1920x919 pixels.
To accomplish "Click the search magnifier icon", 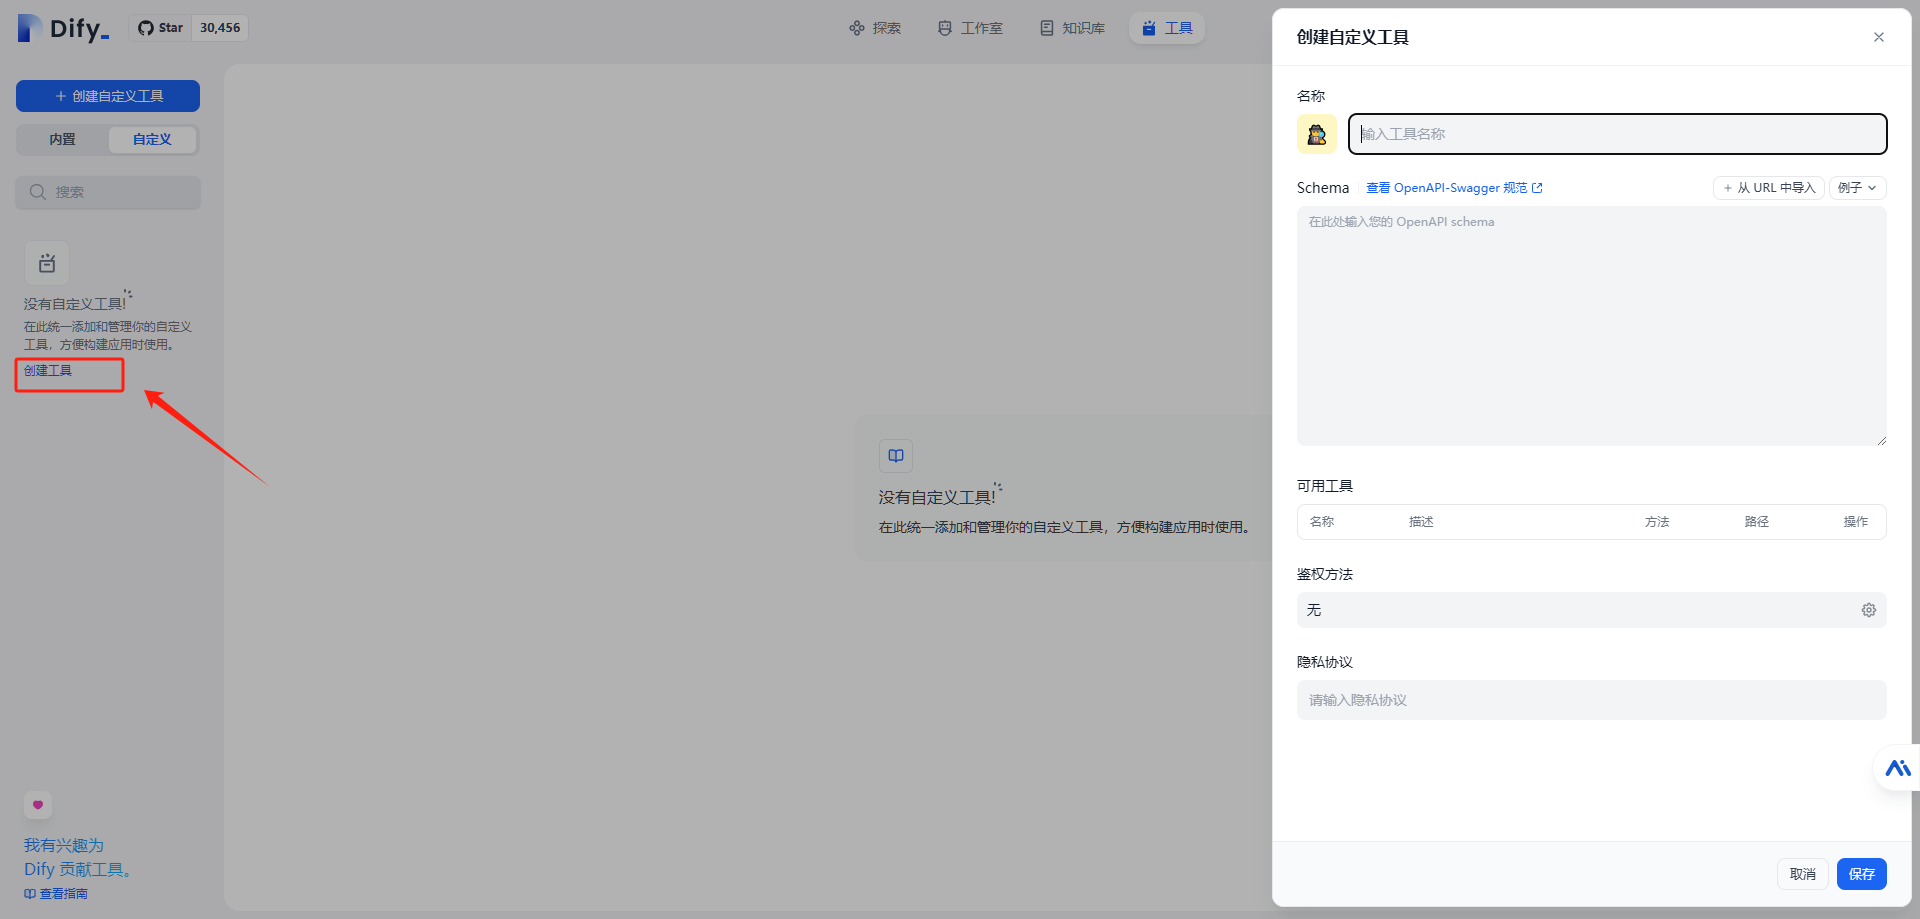I will point(38,192).
